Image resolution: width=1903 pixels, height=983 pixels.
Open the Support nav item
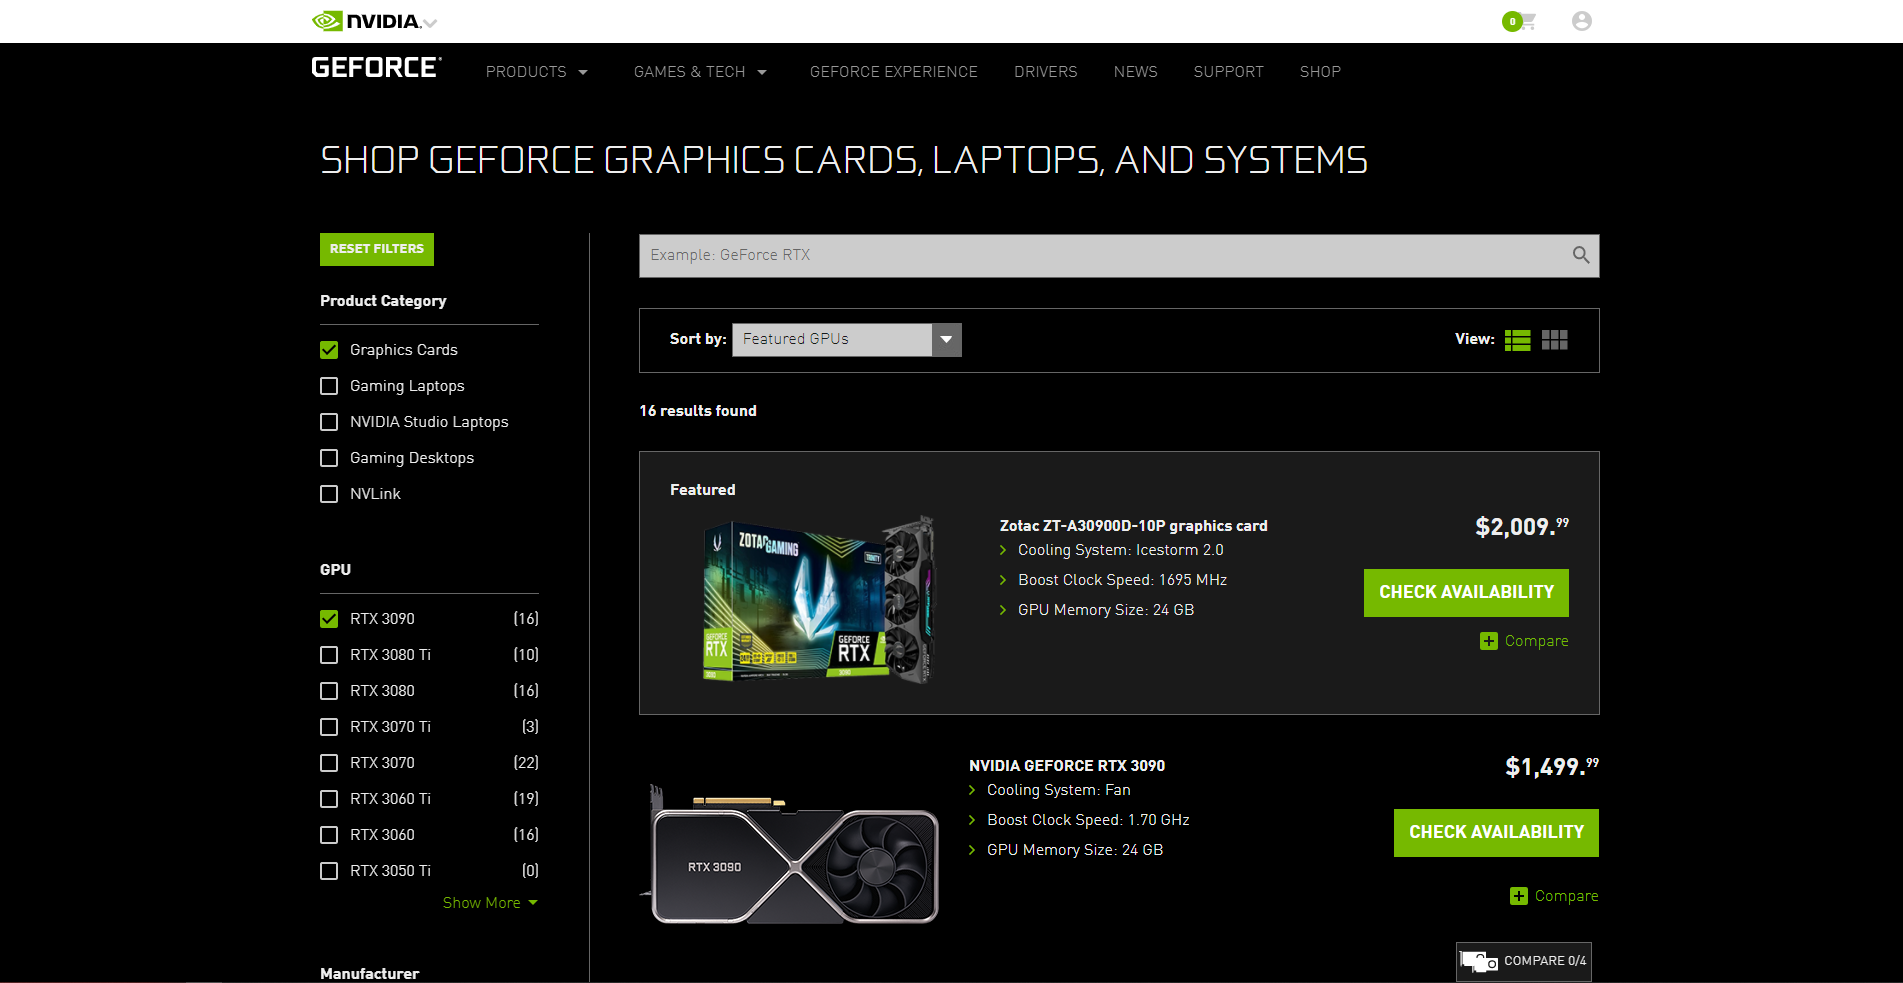coord(1229,72)
